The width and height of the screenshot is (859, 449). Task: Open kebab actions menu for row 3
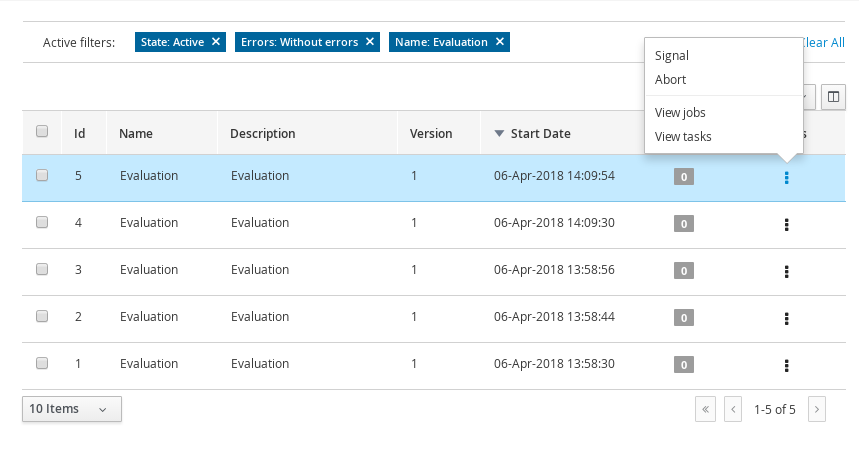787,271
